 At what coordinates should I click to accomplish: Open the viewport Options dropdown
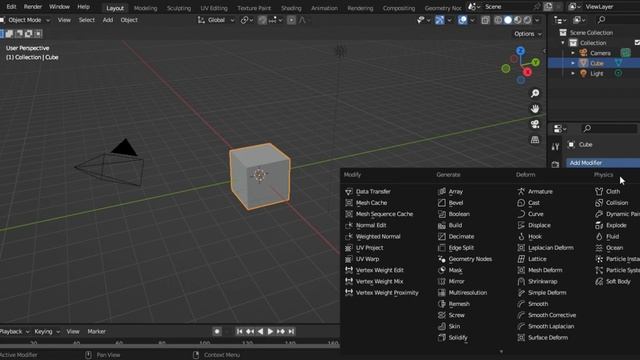coord(528,34)
